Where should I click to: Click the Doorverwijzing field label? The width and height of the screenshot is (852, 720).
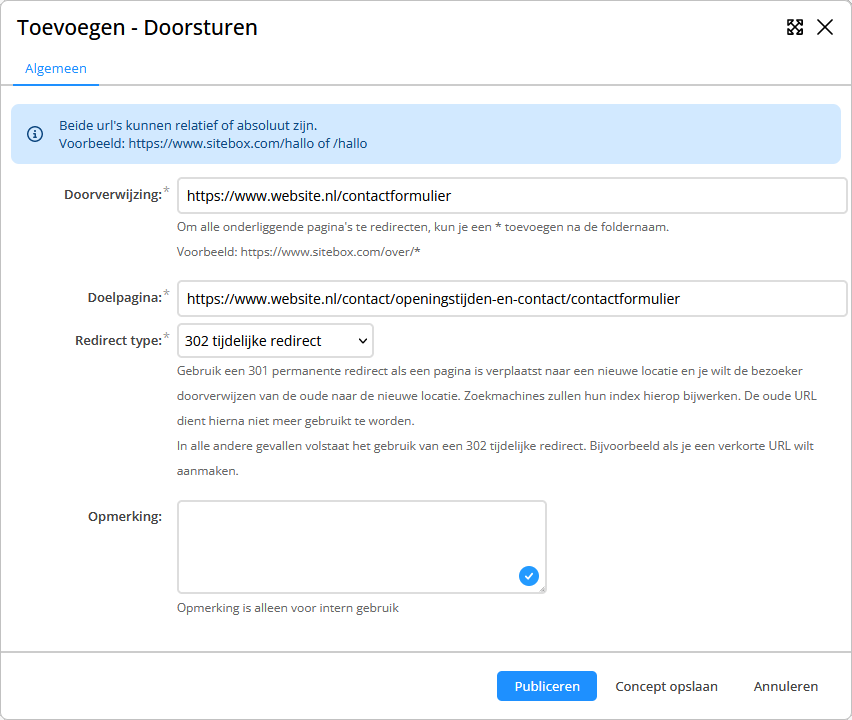click(x=113, y=195)
